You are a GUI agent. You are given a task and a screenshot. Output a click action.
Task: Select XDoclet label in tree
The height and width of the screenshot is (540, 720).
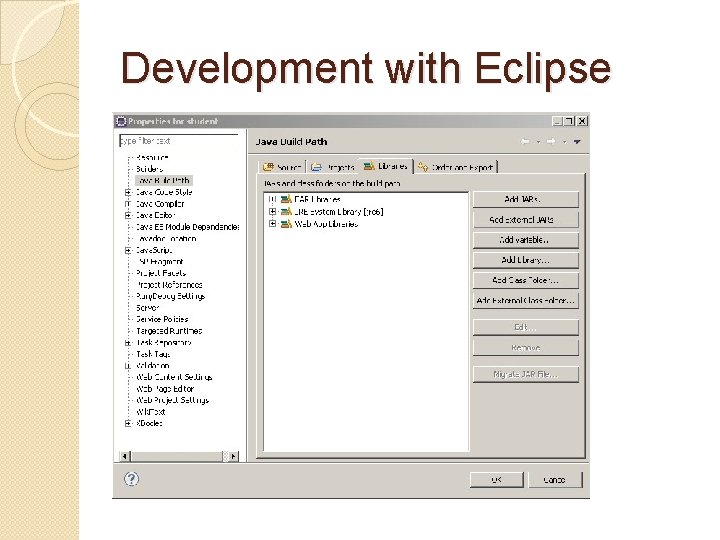[149, 423]
